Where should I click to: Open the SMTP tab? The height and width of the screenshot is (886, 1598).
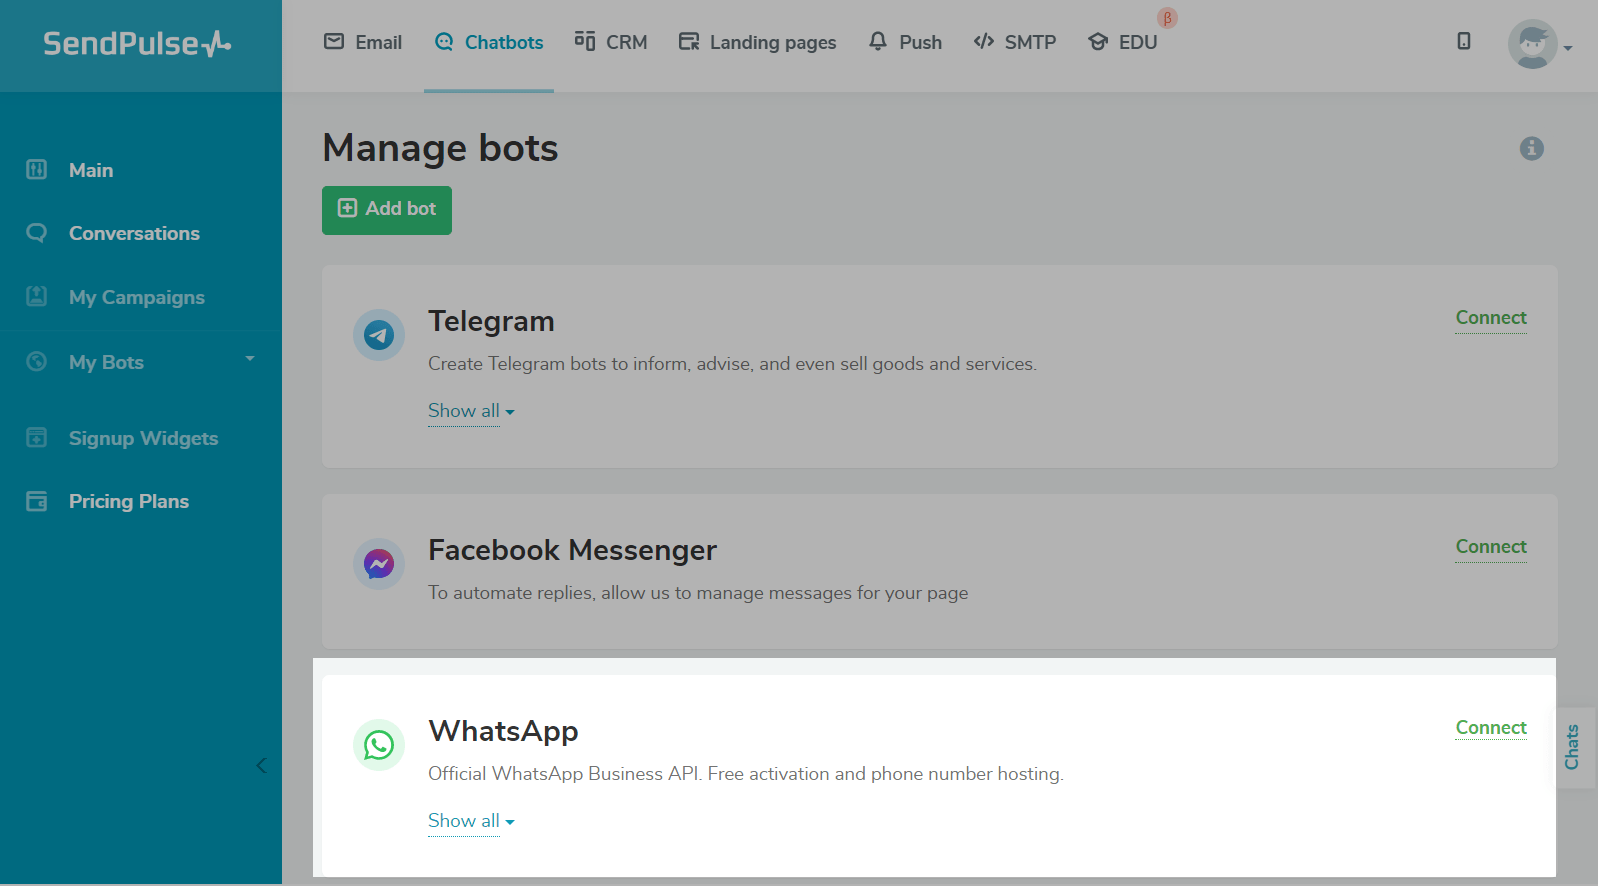coord(1015,42)
